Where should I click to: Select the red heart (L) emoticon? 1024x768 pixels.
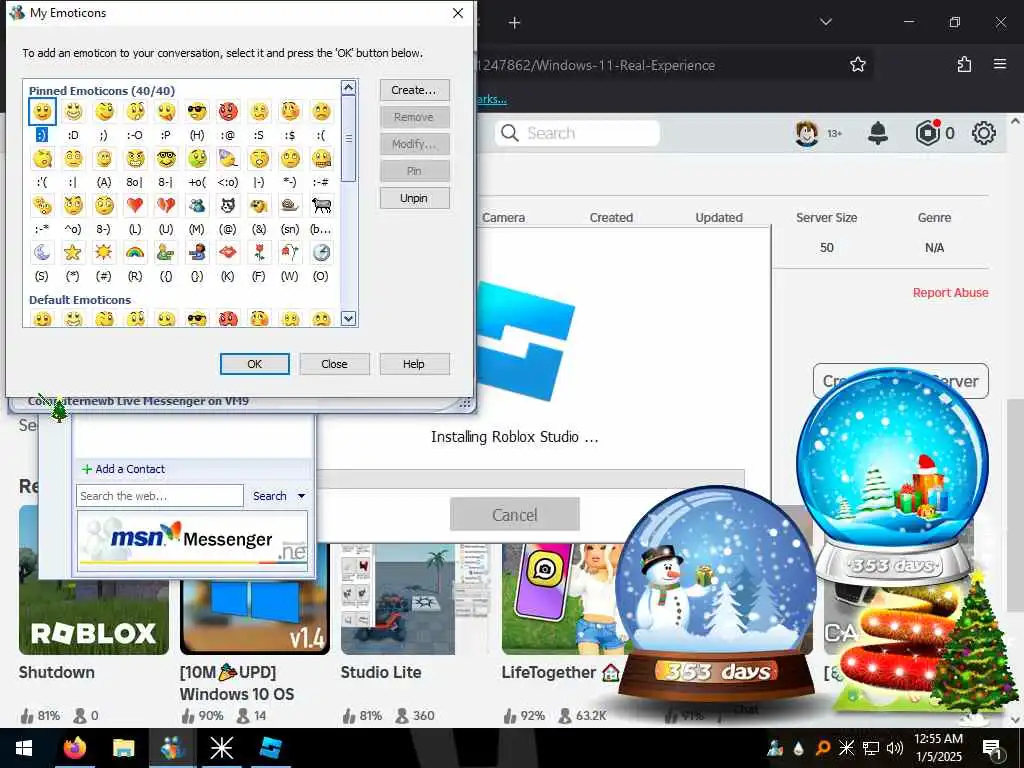[x=135, y=206]
